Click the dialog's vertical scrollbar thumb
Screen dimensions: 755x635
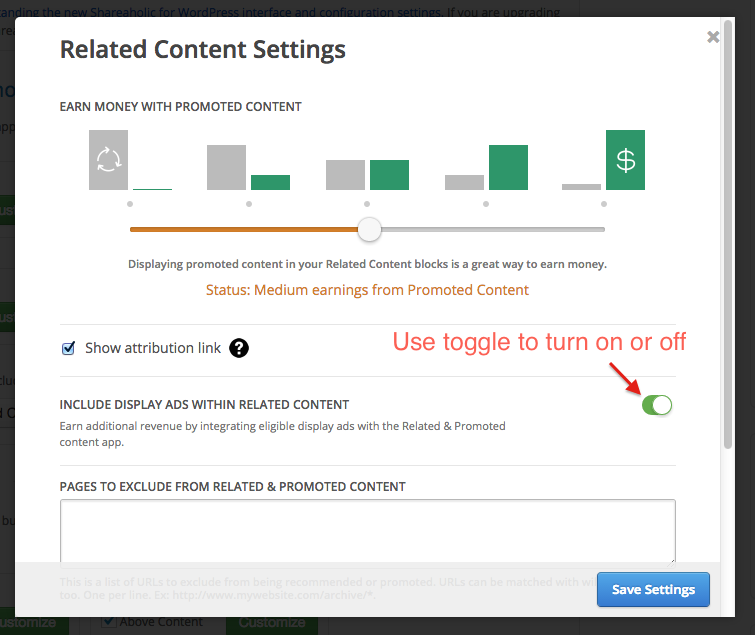point(728,234)
